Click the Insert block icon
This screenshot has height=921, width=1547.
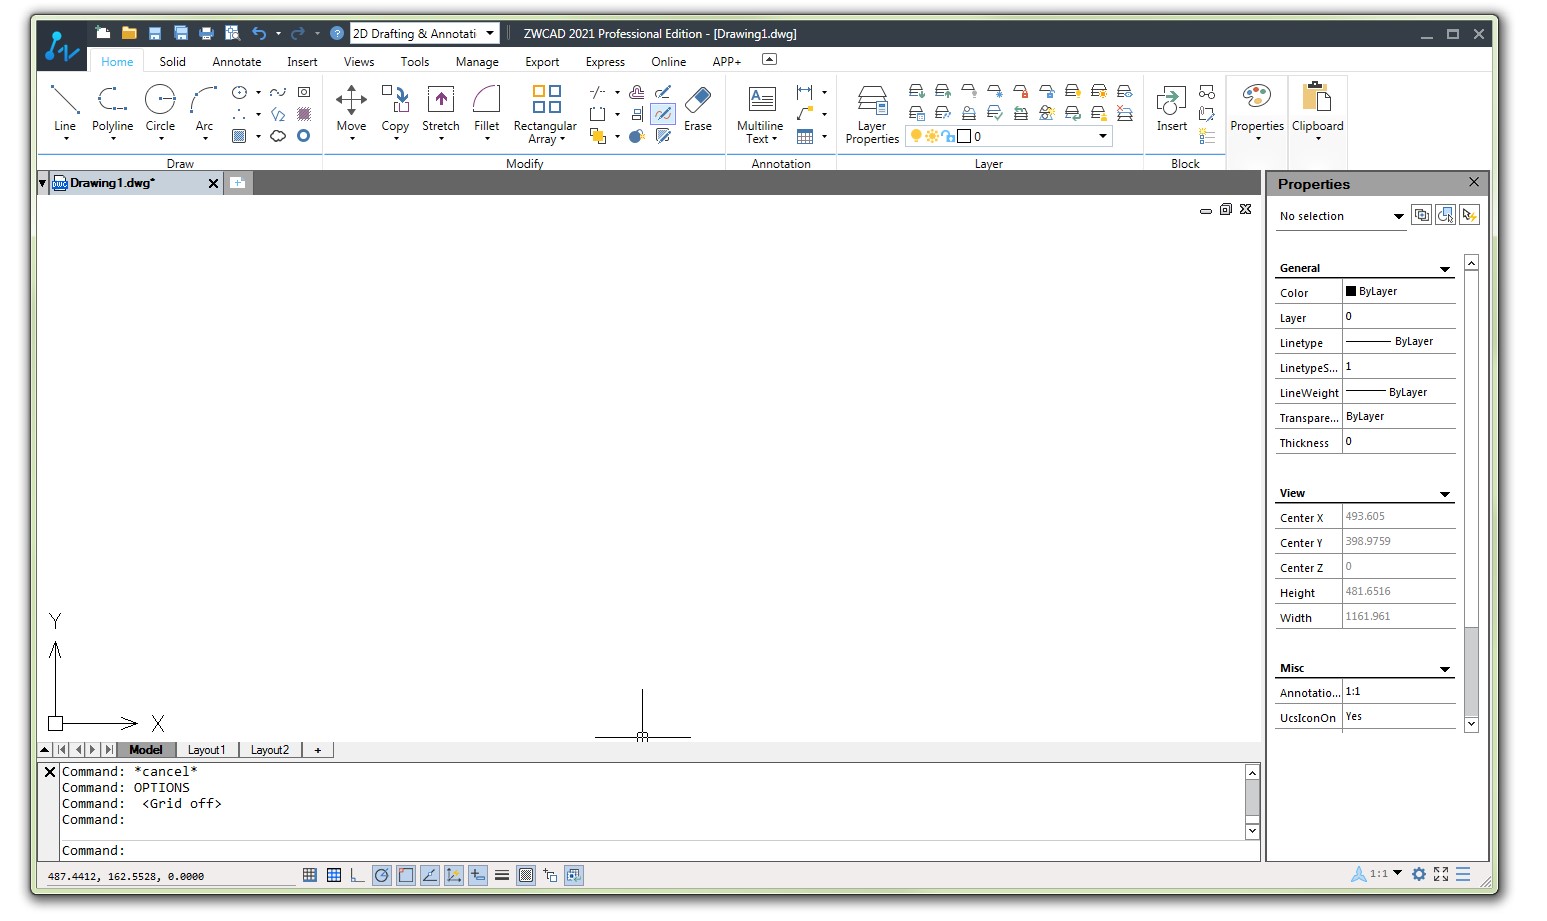click(1171, 108)
